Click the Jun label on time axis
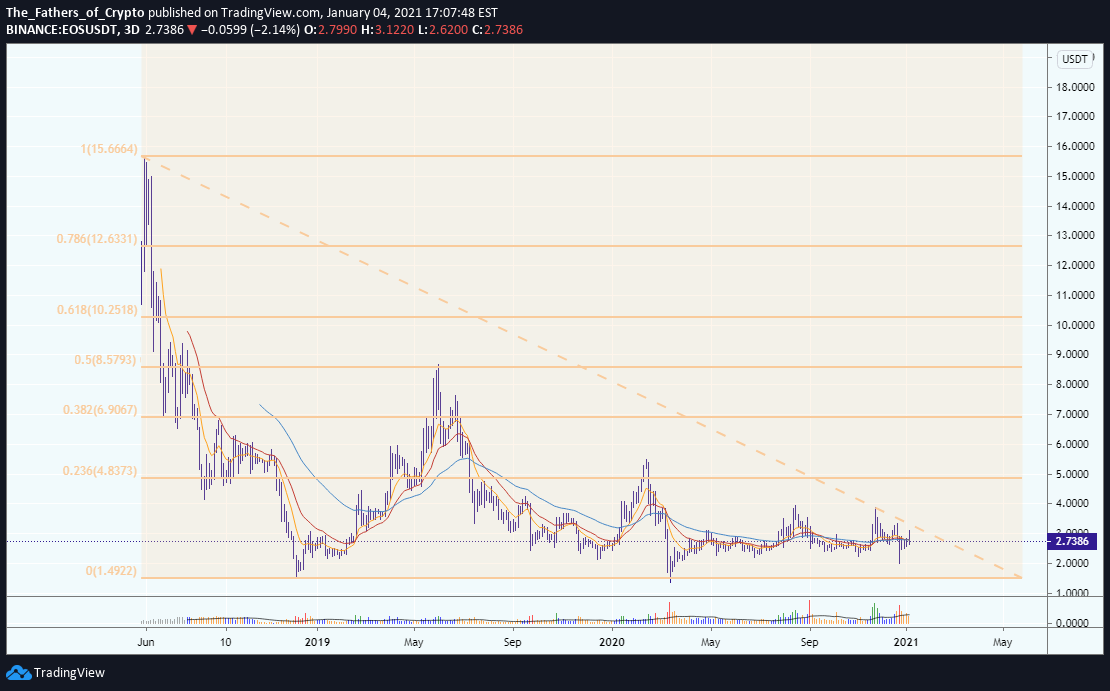 [146, 642]
